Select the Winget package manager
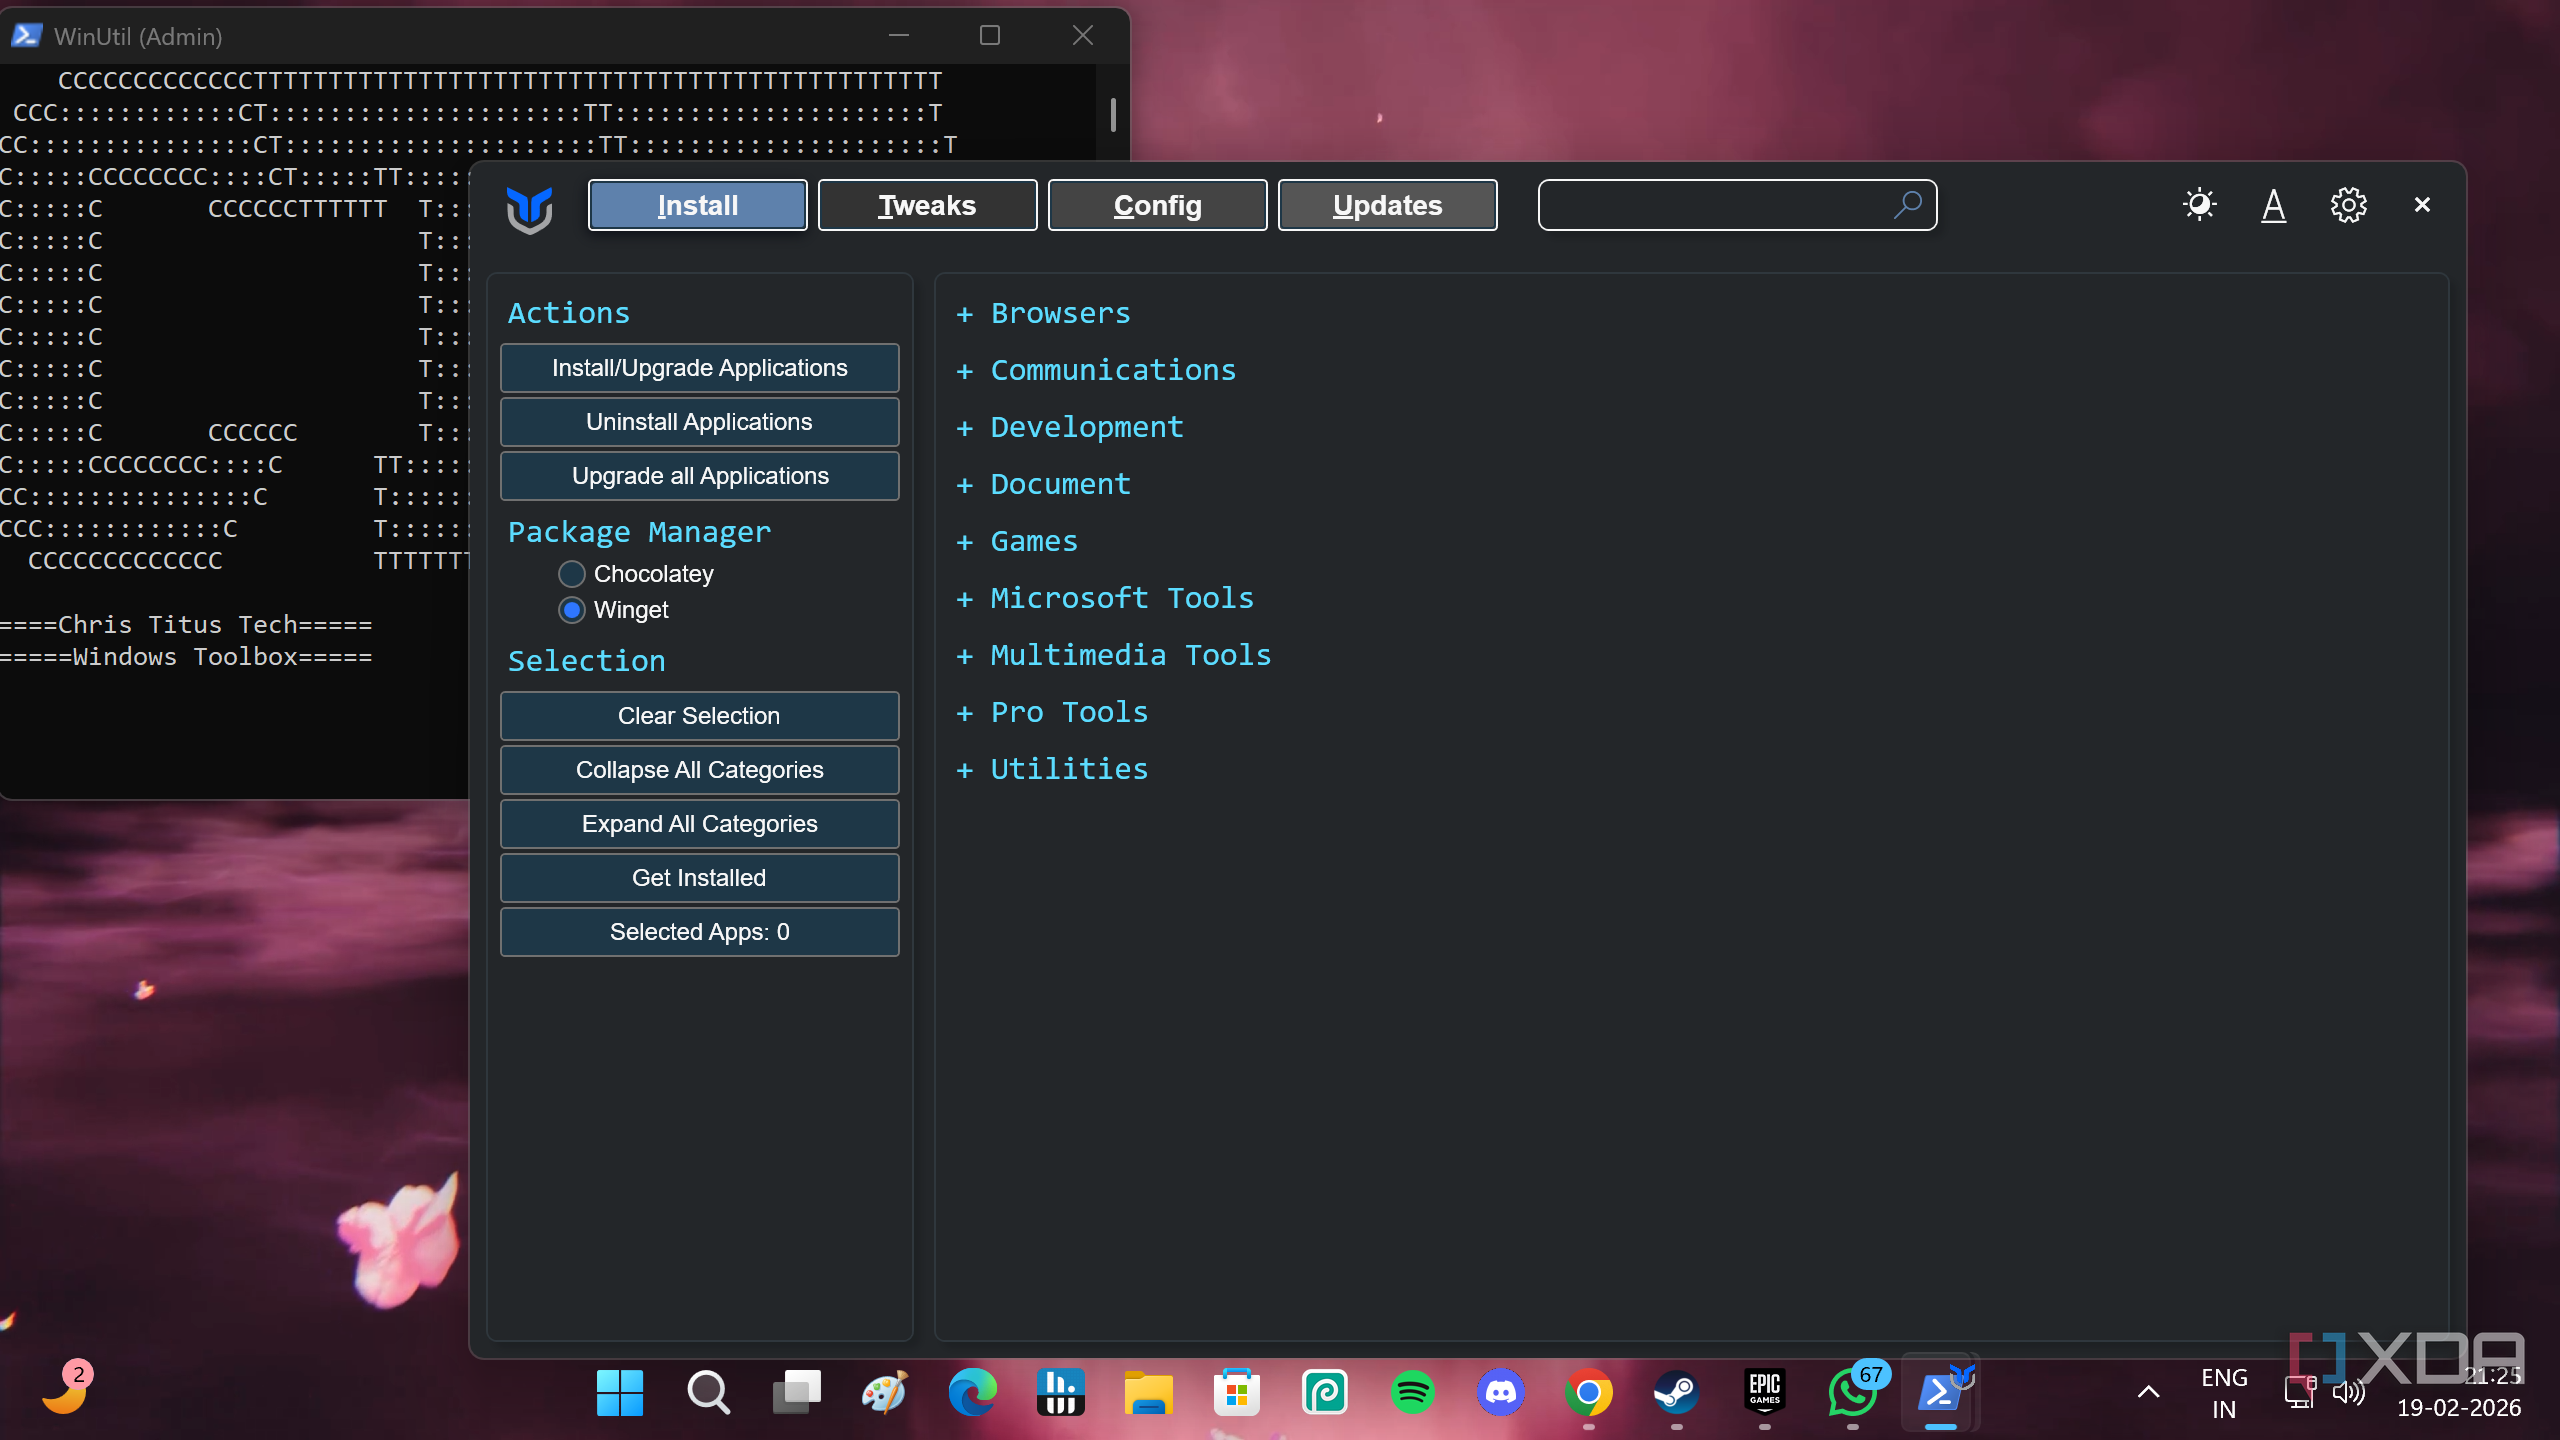Screen dimensions: 2560x1440 [572, 610]
